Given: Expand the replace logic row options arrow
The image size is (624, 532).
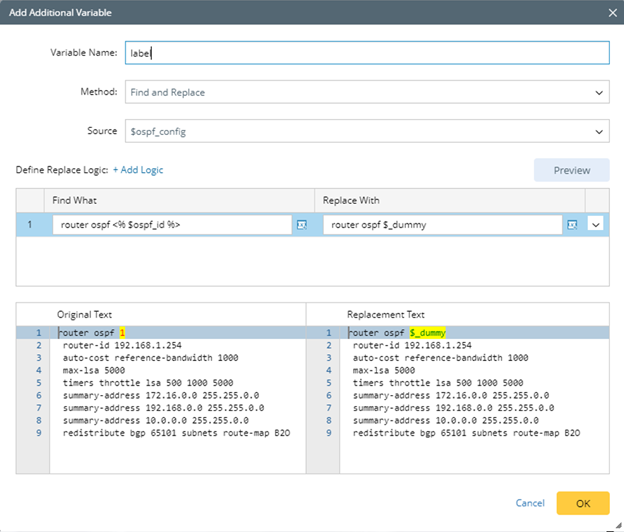Looking at the screenshot, I should pos(597,225).
